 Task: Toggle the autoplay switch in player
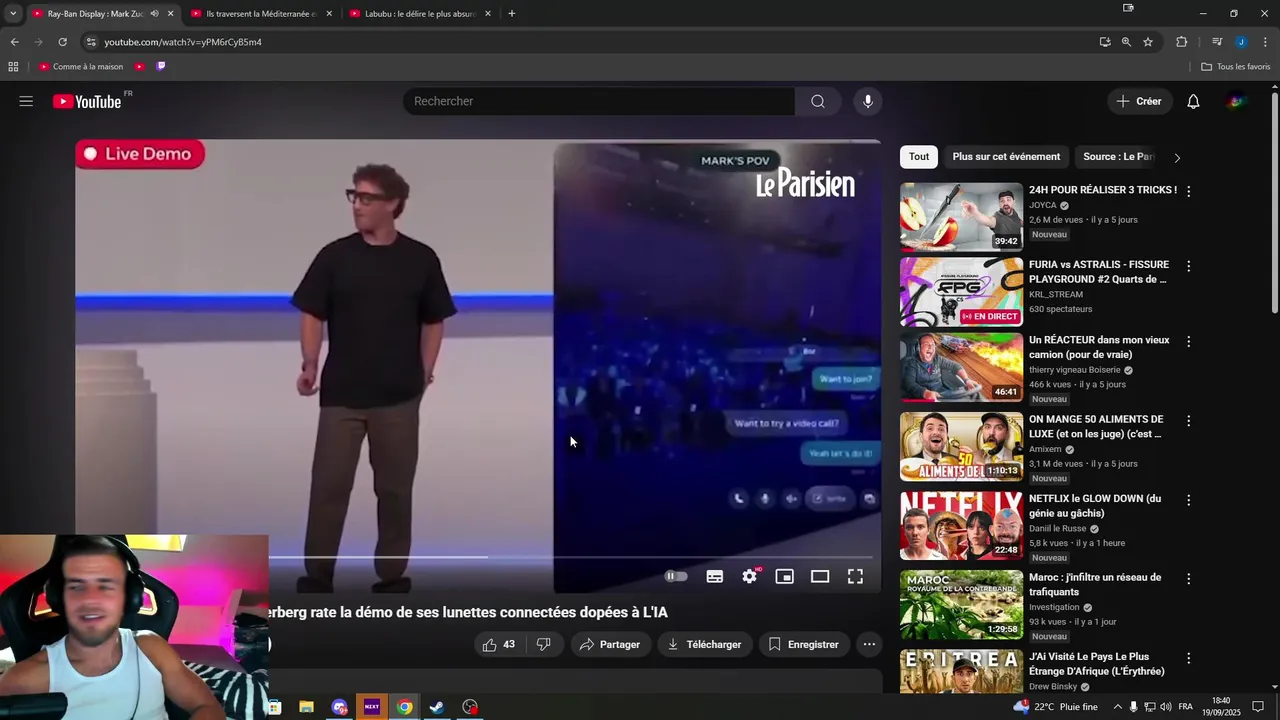click(677, 576)
